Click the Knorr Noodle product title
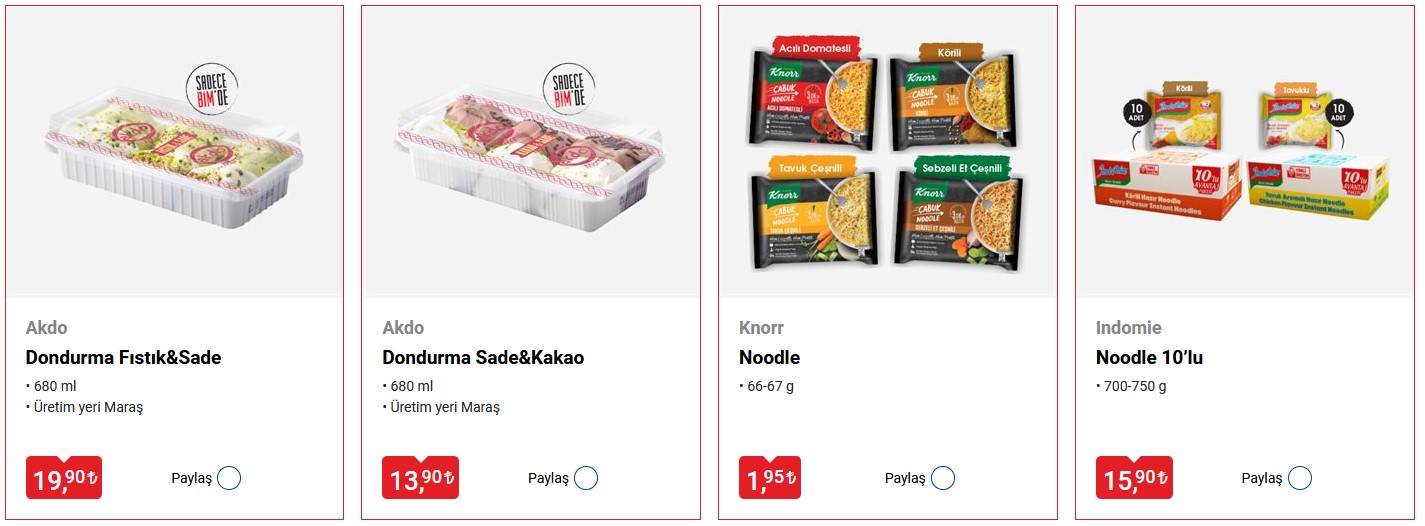Screen dimensions: 1425x526 [x=769, y=358]
